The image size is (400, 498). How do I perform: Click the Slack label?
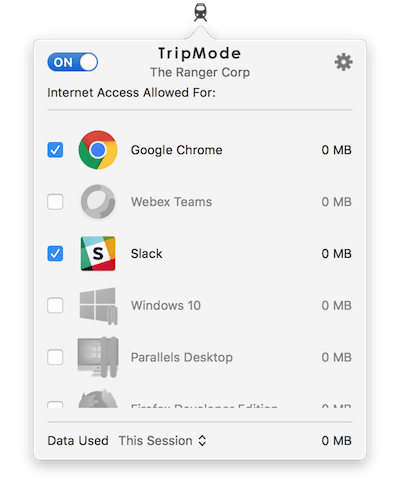(x=147, y=254)
